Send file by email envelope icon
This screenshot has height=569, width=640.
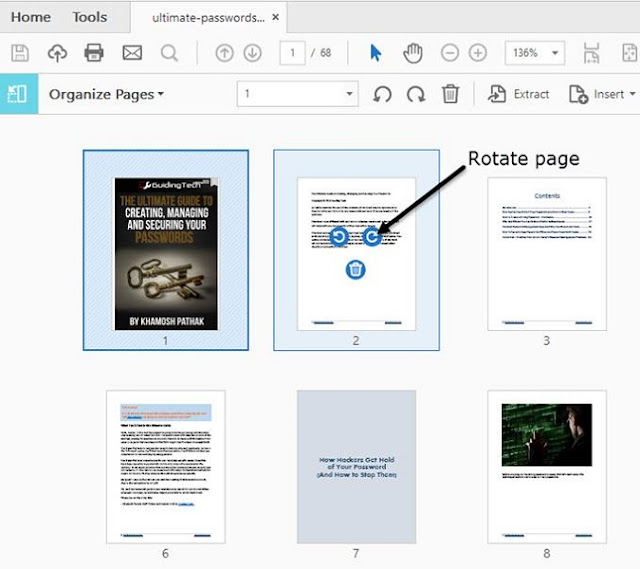(132, 53)
